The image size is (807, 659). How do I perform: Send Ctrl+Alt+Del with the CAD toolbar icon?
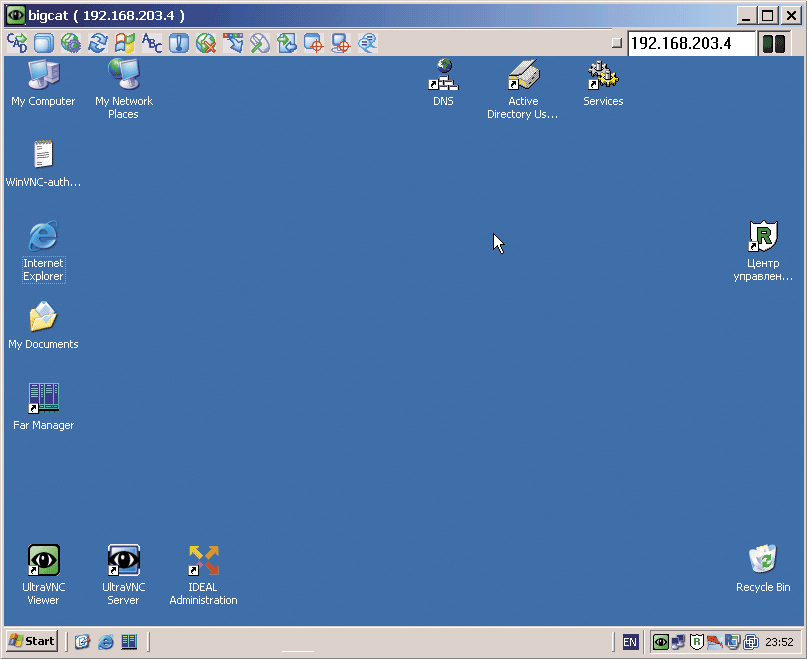(x=17, y=43)
